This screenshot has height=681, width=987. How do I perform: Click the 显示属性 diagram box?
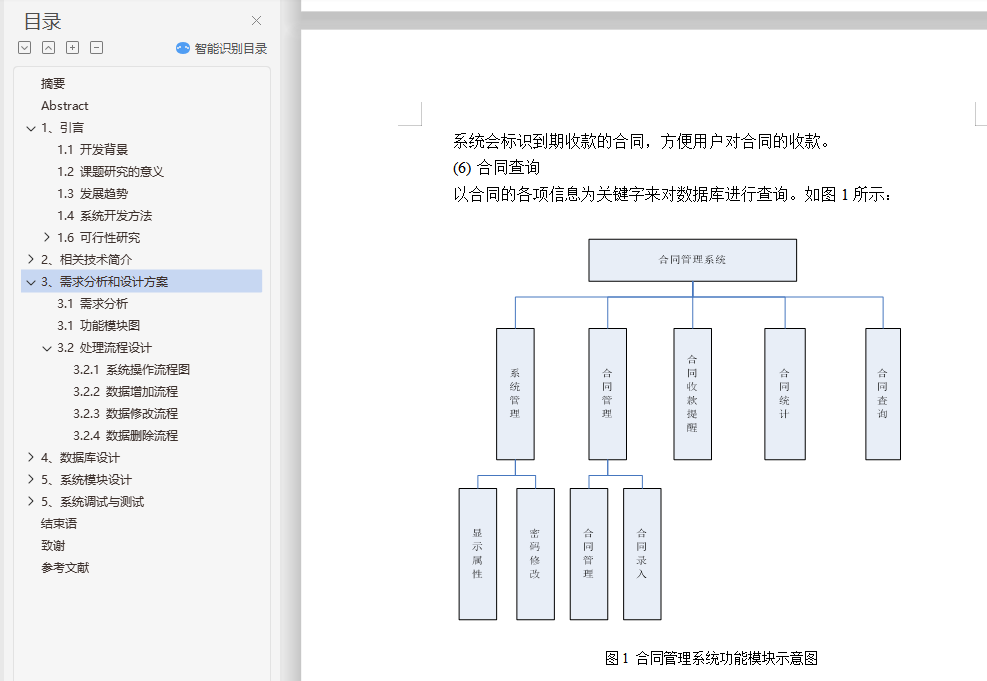[x=478, y=554]
